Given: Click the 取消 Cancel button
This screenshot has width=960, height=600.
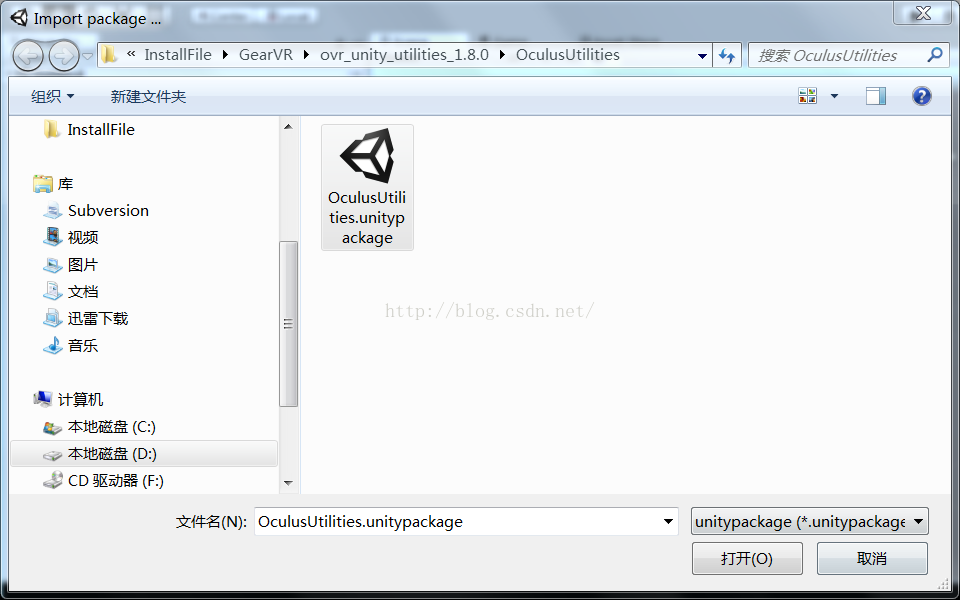Looking at the screenshot, I should coord(872,558).
